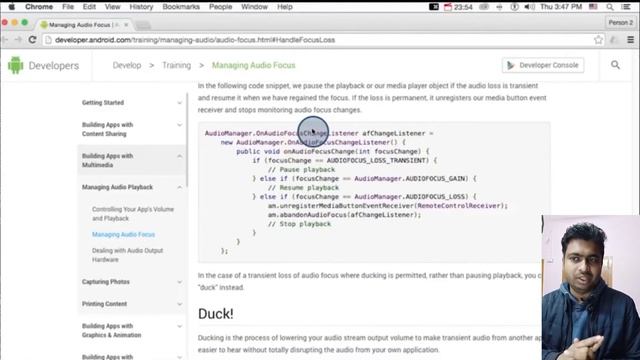Open the Help menu

point(285,7)
